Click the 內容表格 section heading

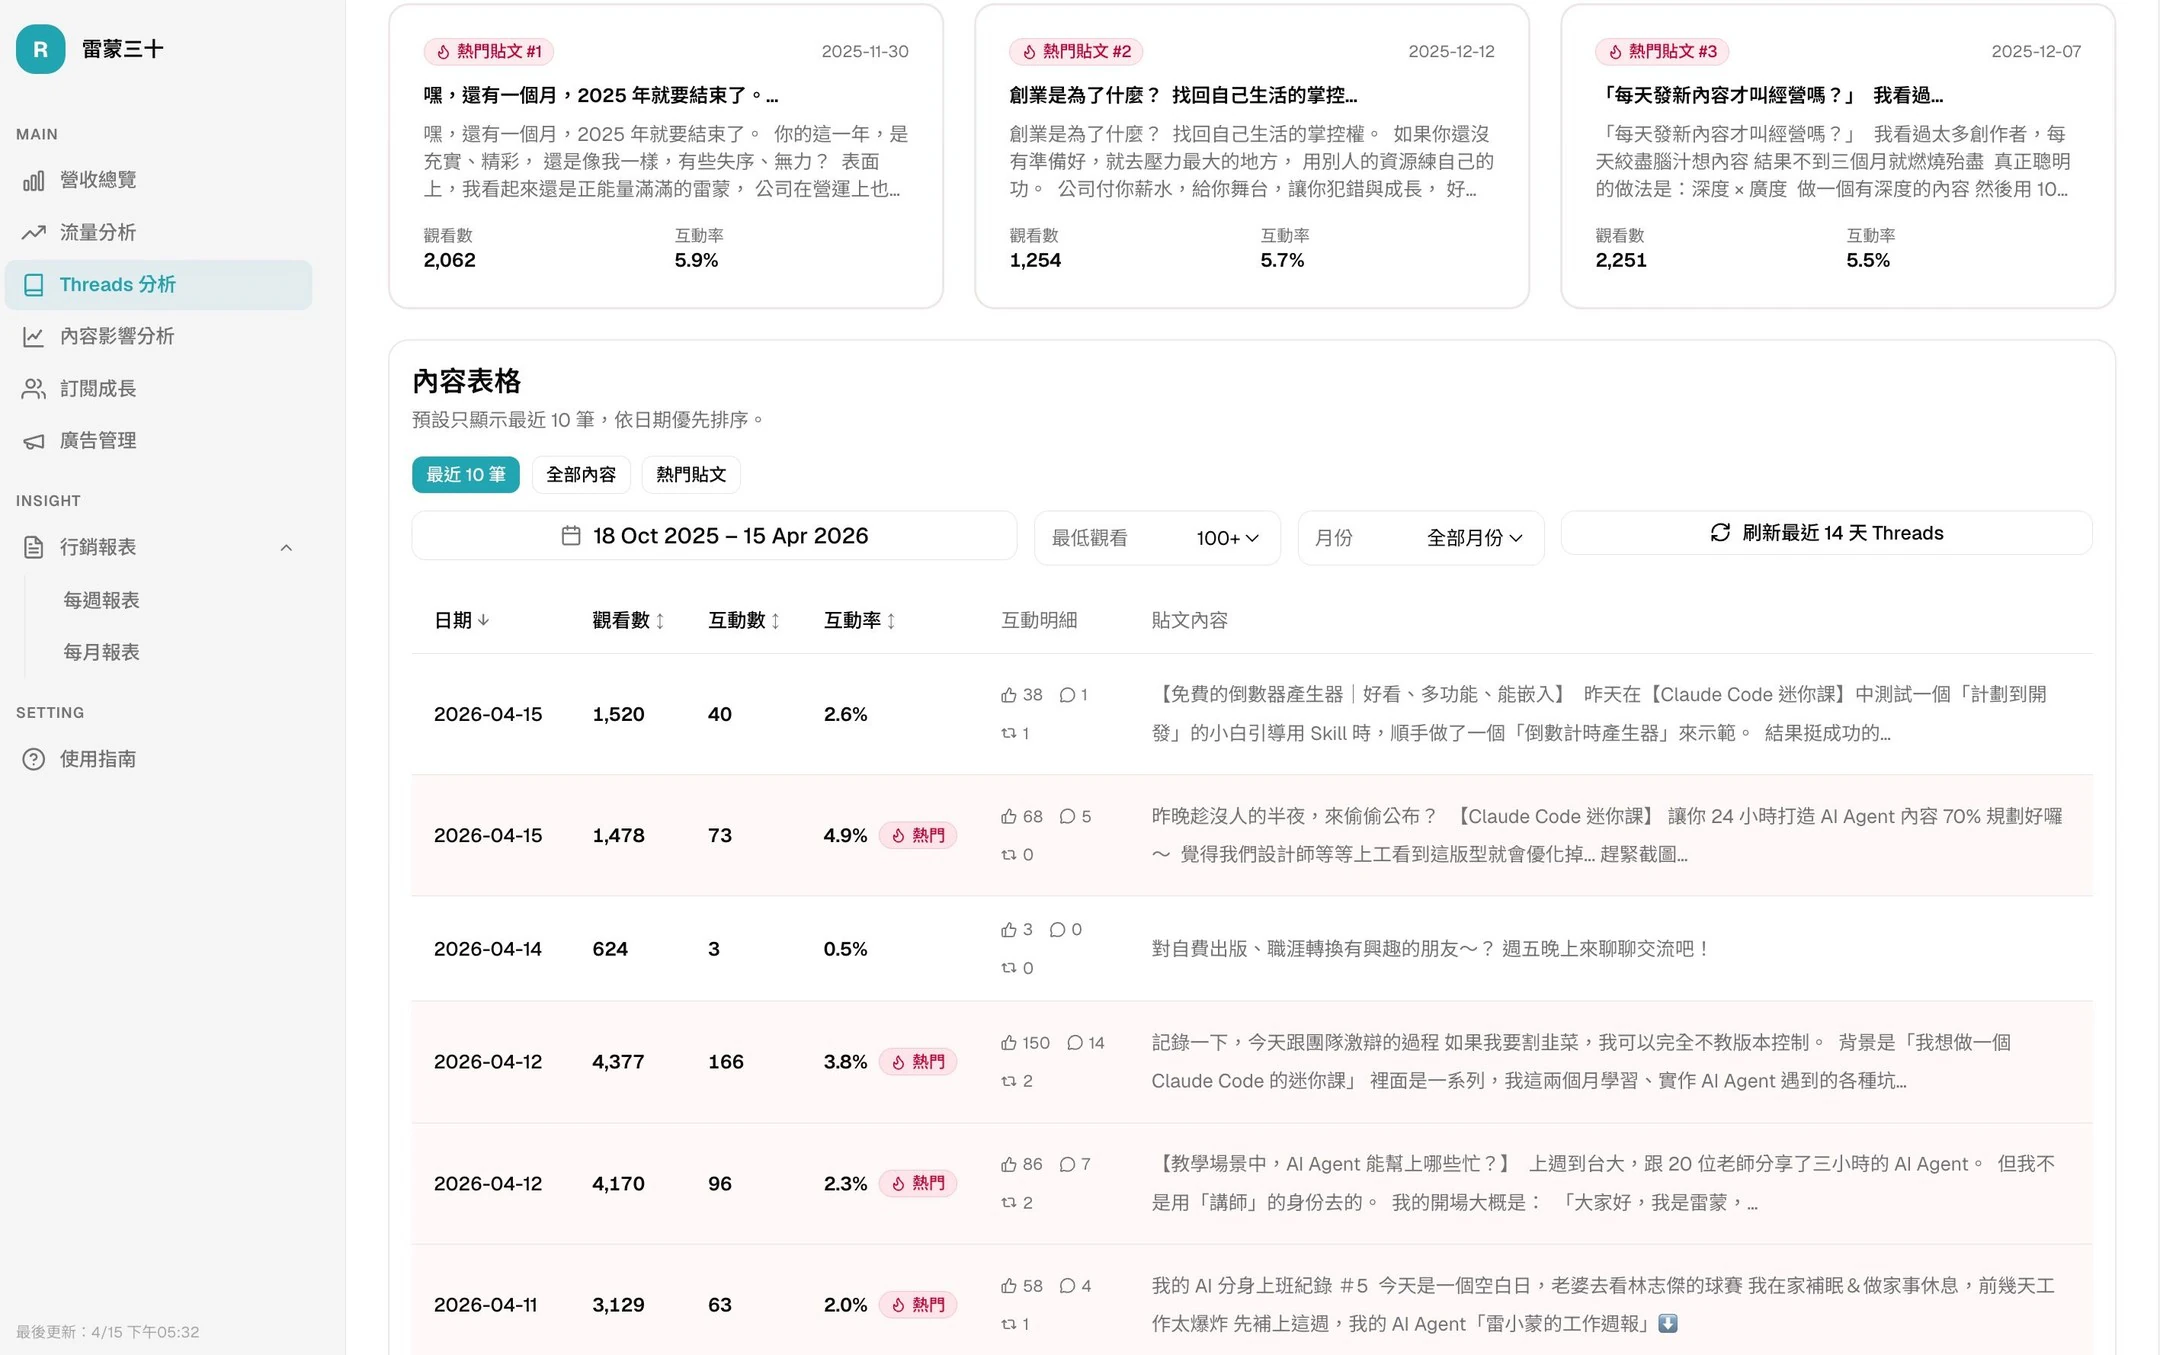[466, 381]
